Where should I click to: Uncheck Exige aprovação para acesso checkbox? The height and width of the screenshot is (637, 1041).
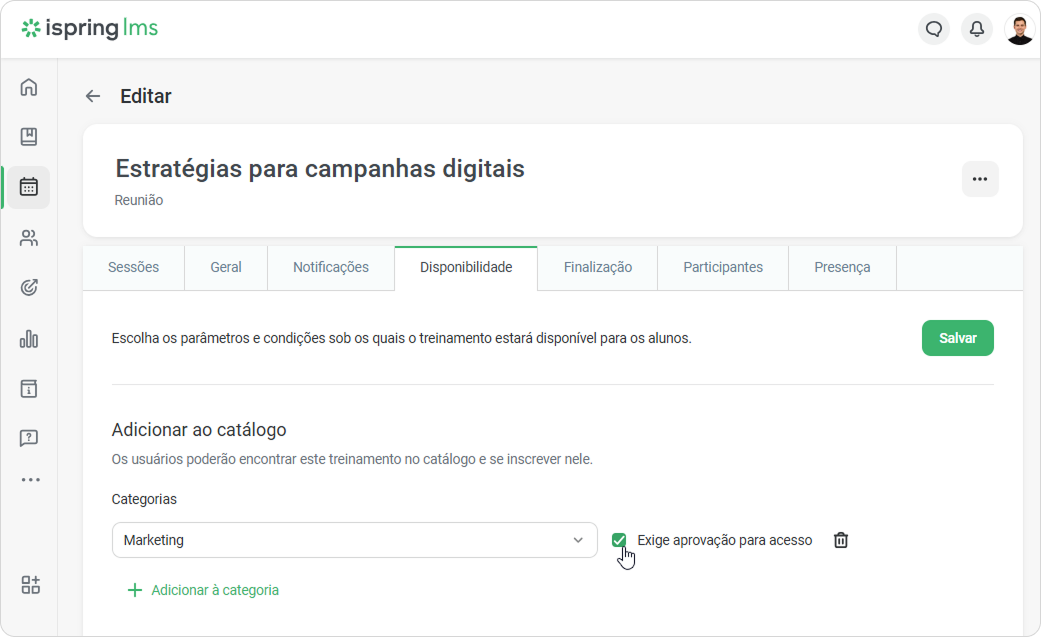[x=619, y=540]
